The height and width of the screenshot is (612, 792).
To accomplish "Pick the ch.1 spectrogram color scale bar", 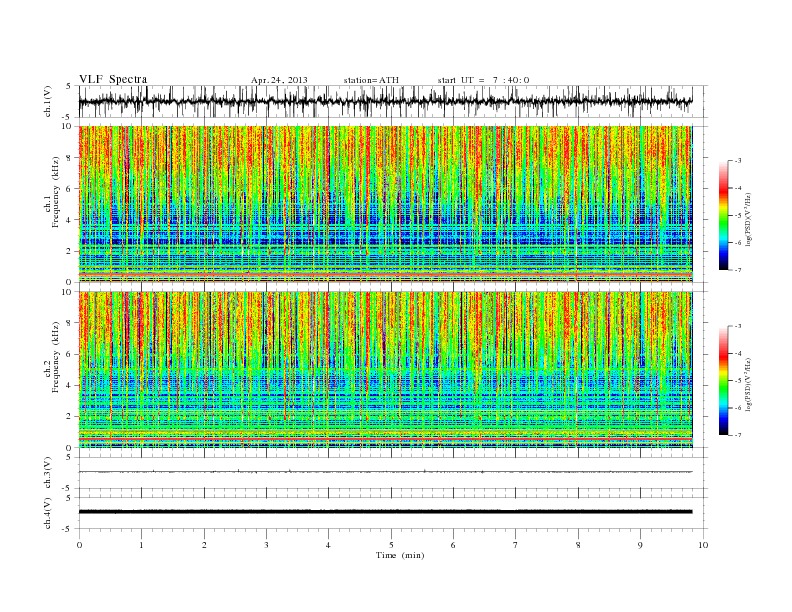I will [723, 216].
